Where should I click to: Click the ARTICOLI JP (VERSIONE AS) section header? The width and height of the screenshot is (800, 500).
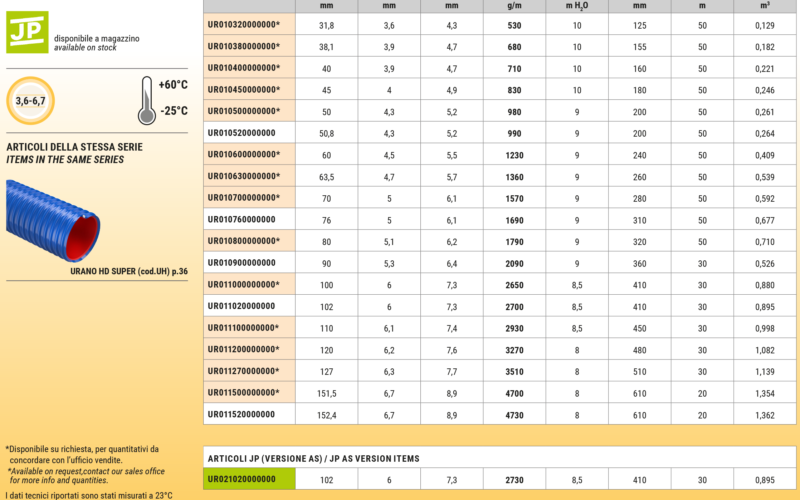[x=313, y=458]
